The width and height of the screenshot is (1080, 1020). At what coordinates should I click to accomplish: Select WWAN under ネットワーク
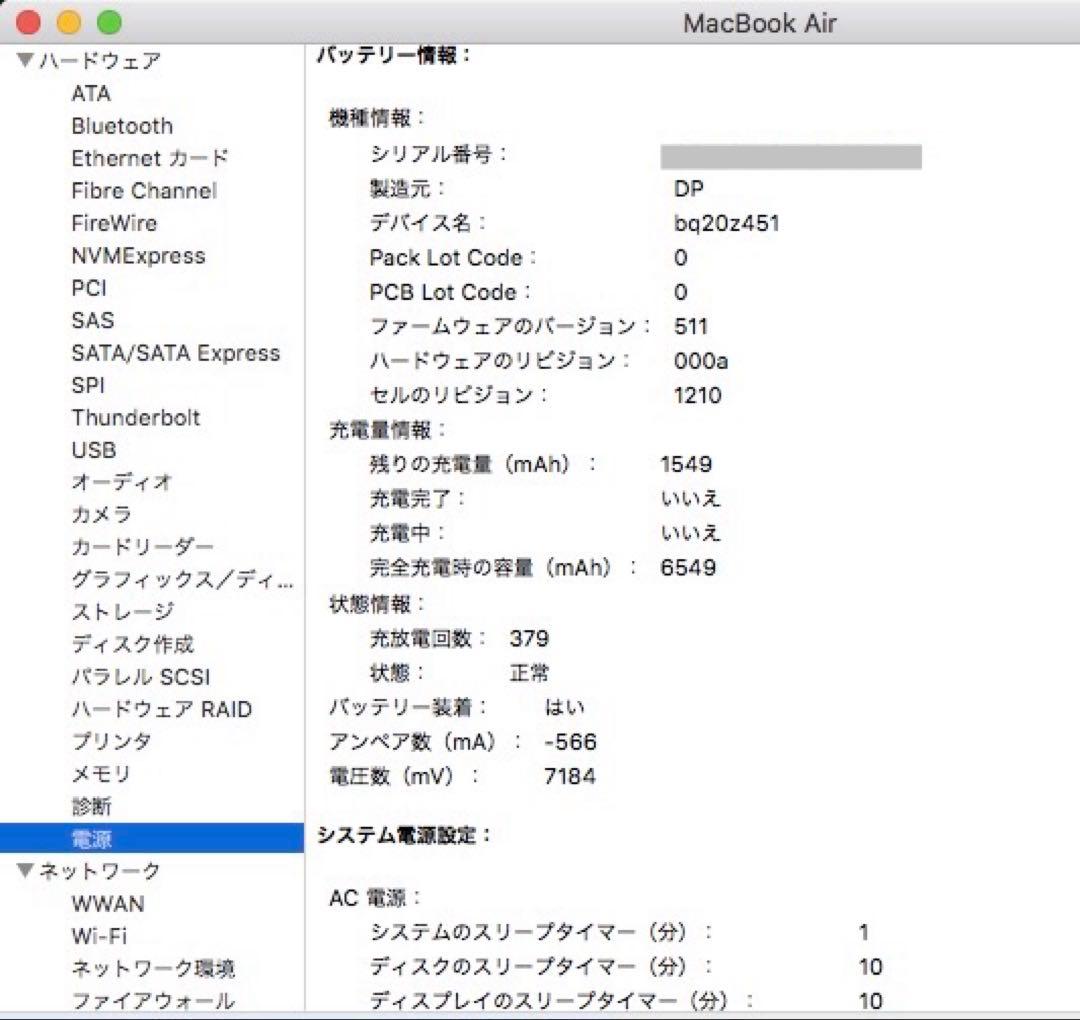click(107, 903)
